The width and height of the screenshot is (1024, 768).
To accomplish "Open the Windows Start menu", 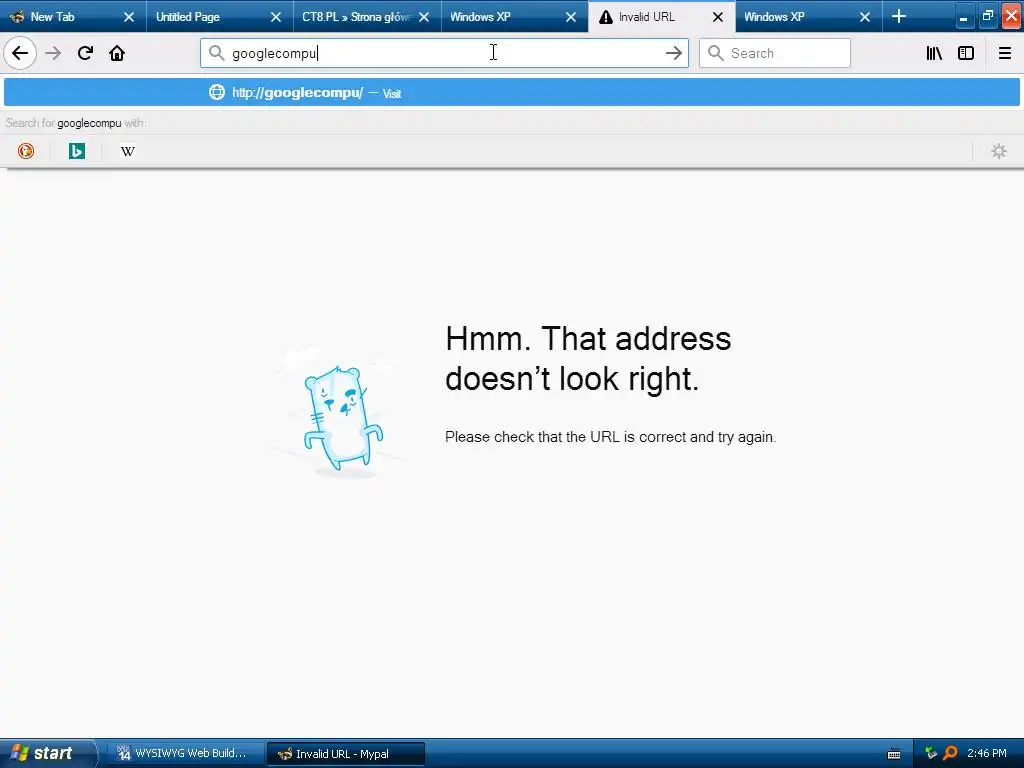I will [47, 753].
